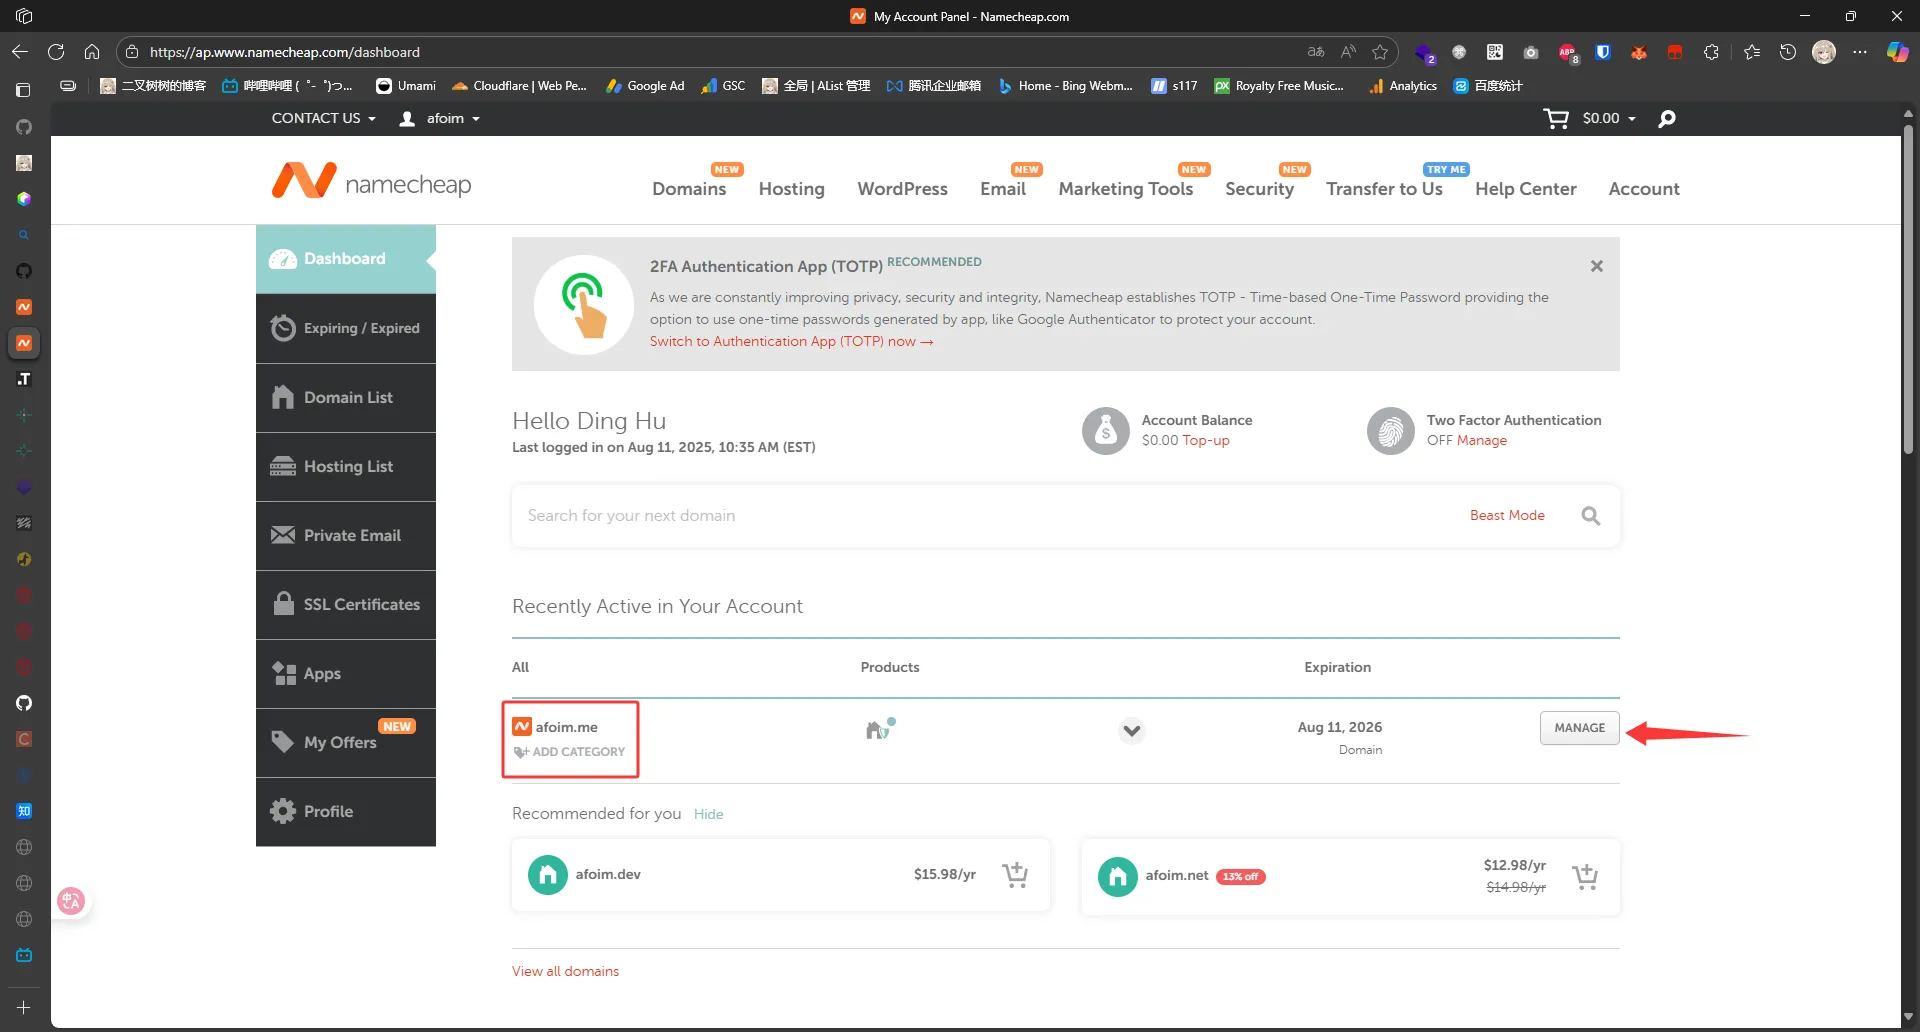Open the Hosting menu in the top navigation
1920x1032 pixels.
(791, 189)
